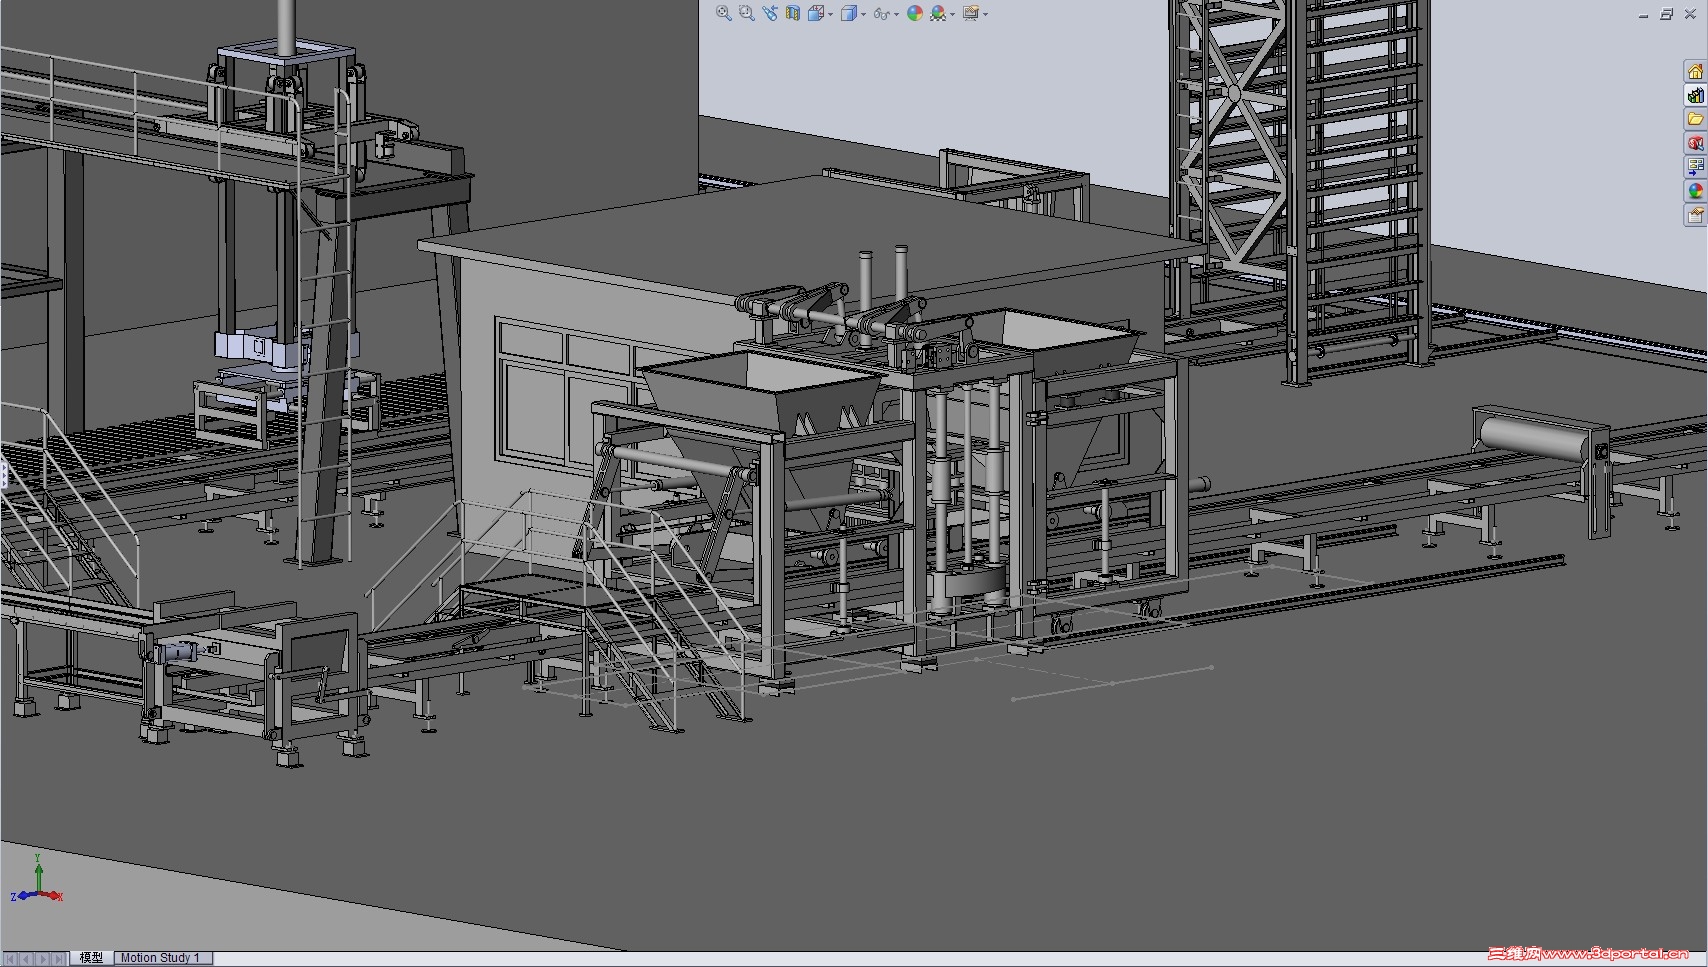Image resolution: width=1708 pixels, height=967 pixels.
Task: Open the Design Library task pane tab
Action: pos(1695,95)
